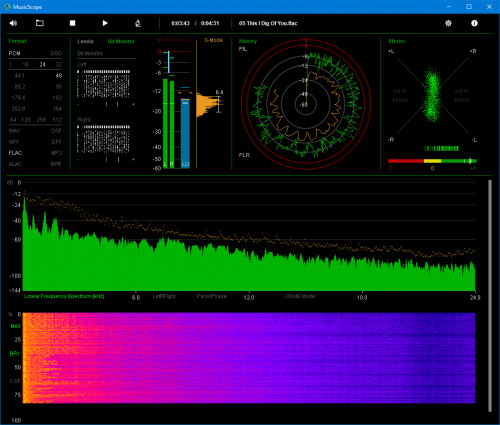Toggle the Left/Right spectrum mode
Image resolution: width=500 pixels, height=425 pixels.
164,296
